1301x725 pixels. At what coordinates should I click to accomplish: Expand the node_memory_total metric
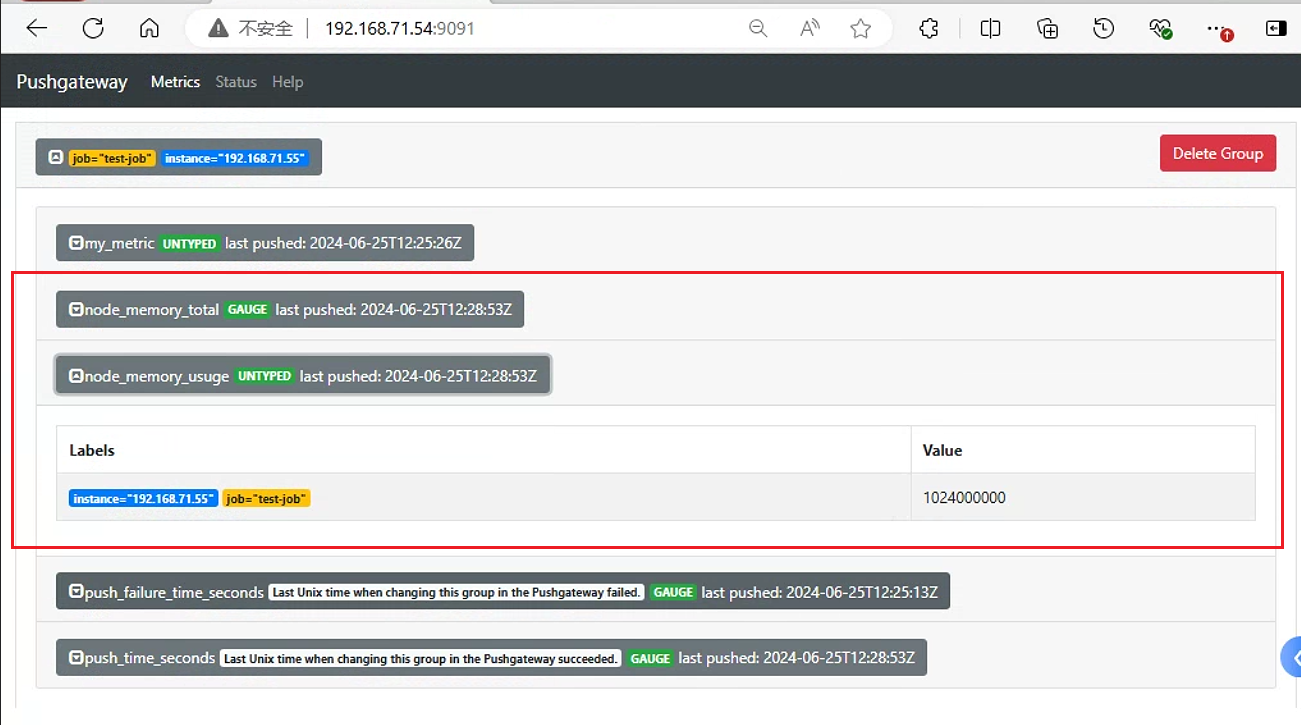pos(290,310)
